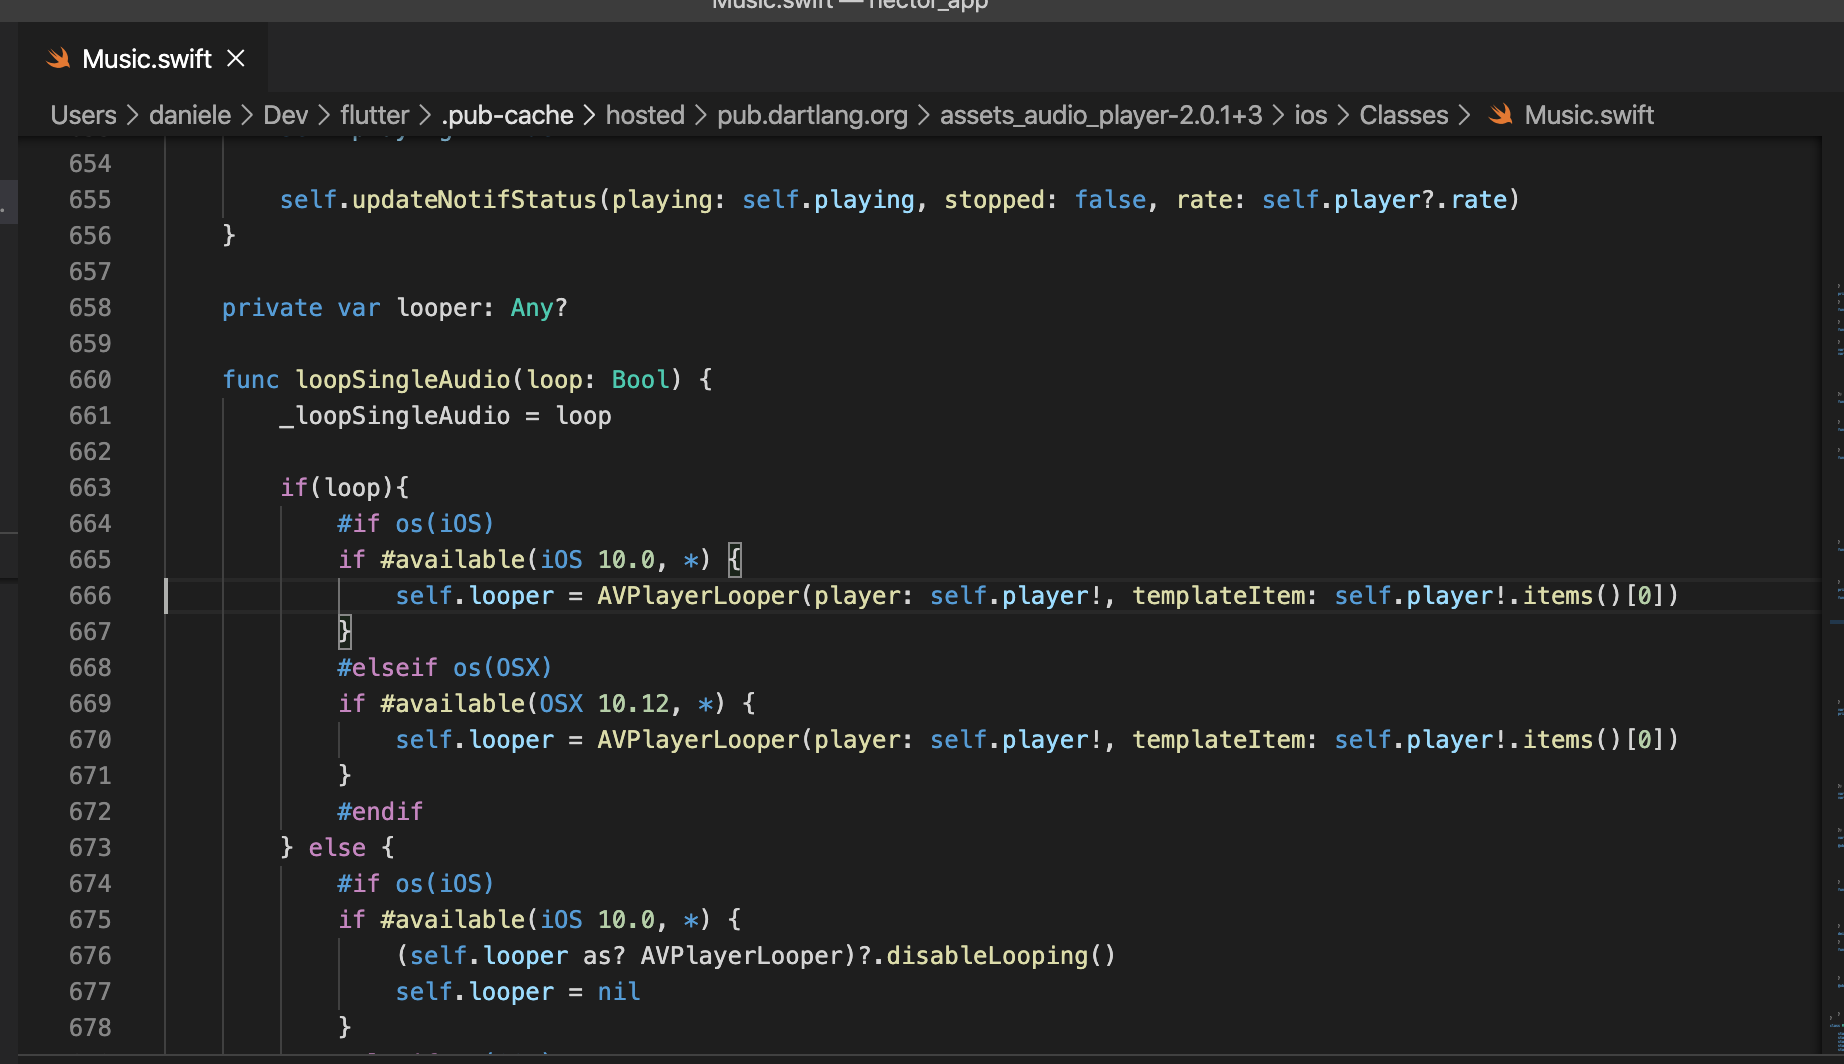Viewport: 1844px width, 1064px height.
Task: Expand the chevron after pub.dartlang.org
Action: pos(923,114)
